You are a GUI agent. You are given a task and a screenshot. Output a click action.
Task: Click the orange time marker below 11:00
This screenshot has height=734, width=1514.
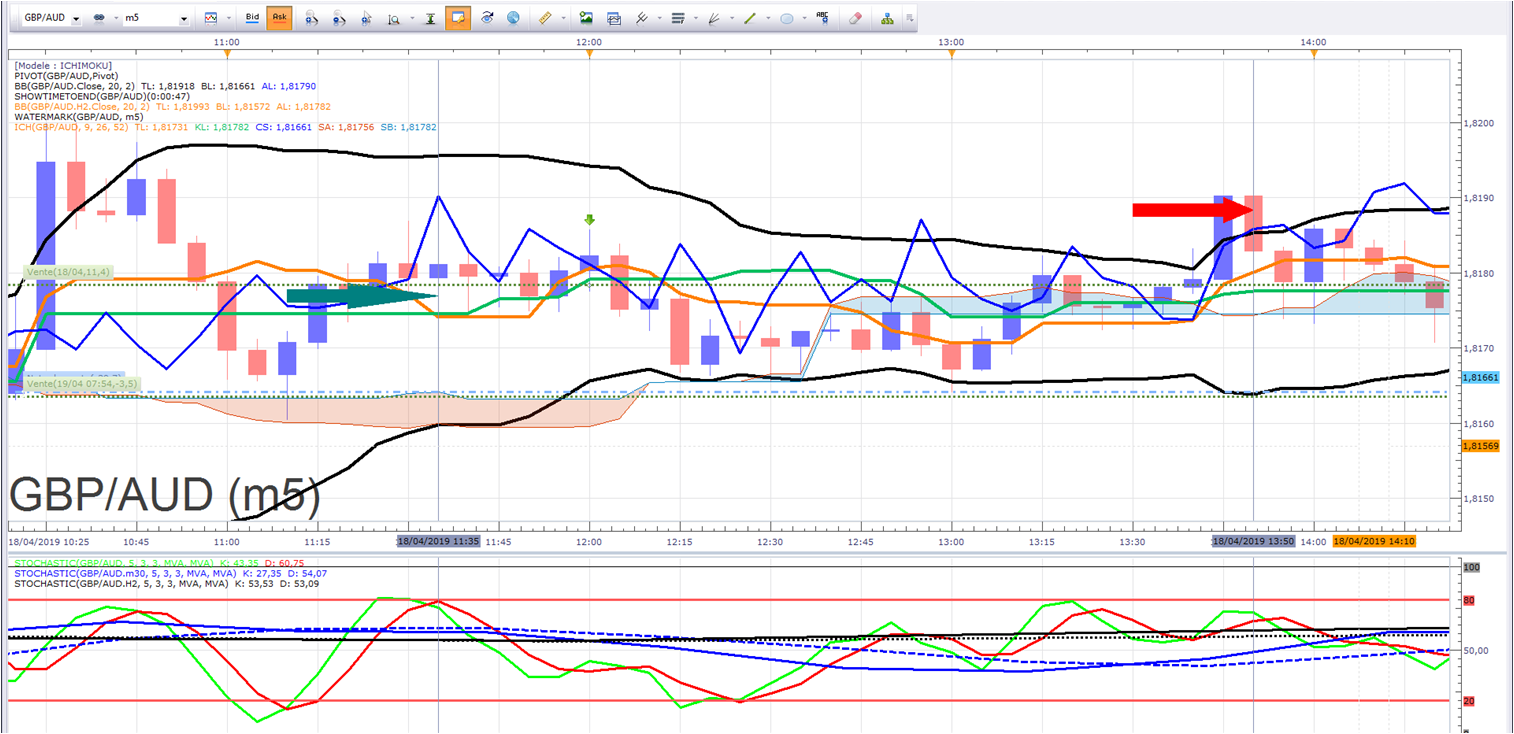pyautogui.click(x=227, y=54)
